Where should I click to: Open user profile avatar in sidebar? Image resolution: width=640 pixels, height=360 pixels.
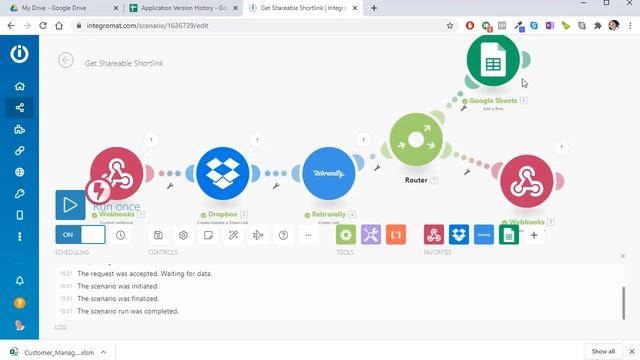coord(20,325)
